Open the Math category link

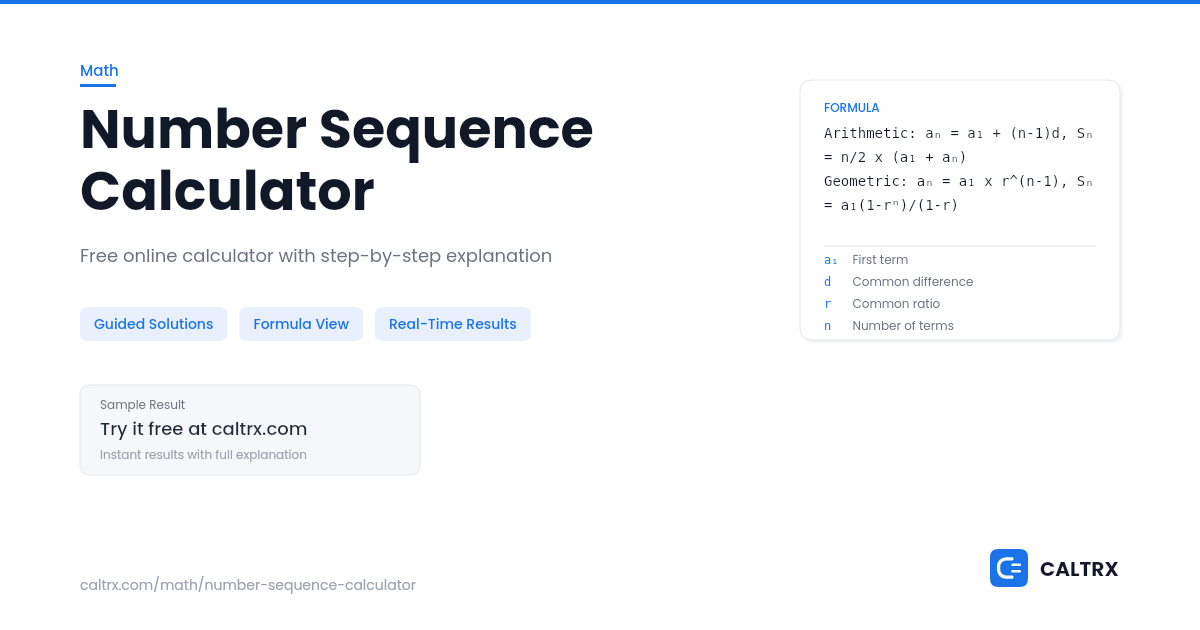[99, 70]
